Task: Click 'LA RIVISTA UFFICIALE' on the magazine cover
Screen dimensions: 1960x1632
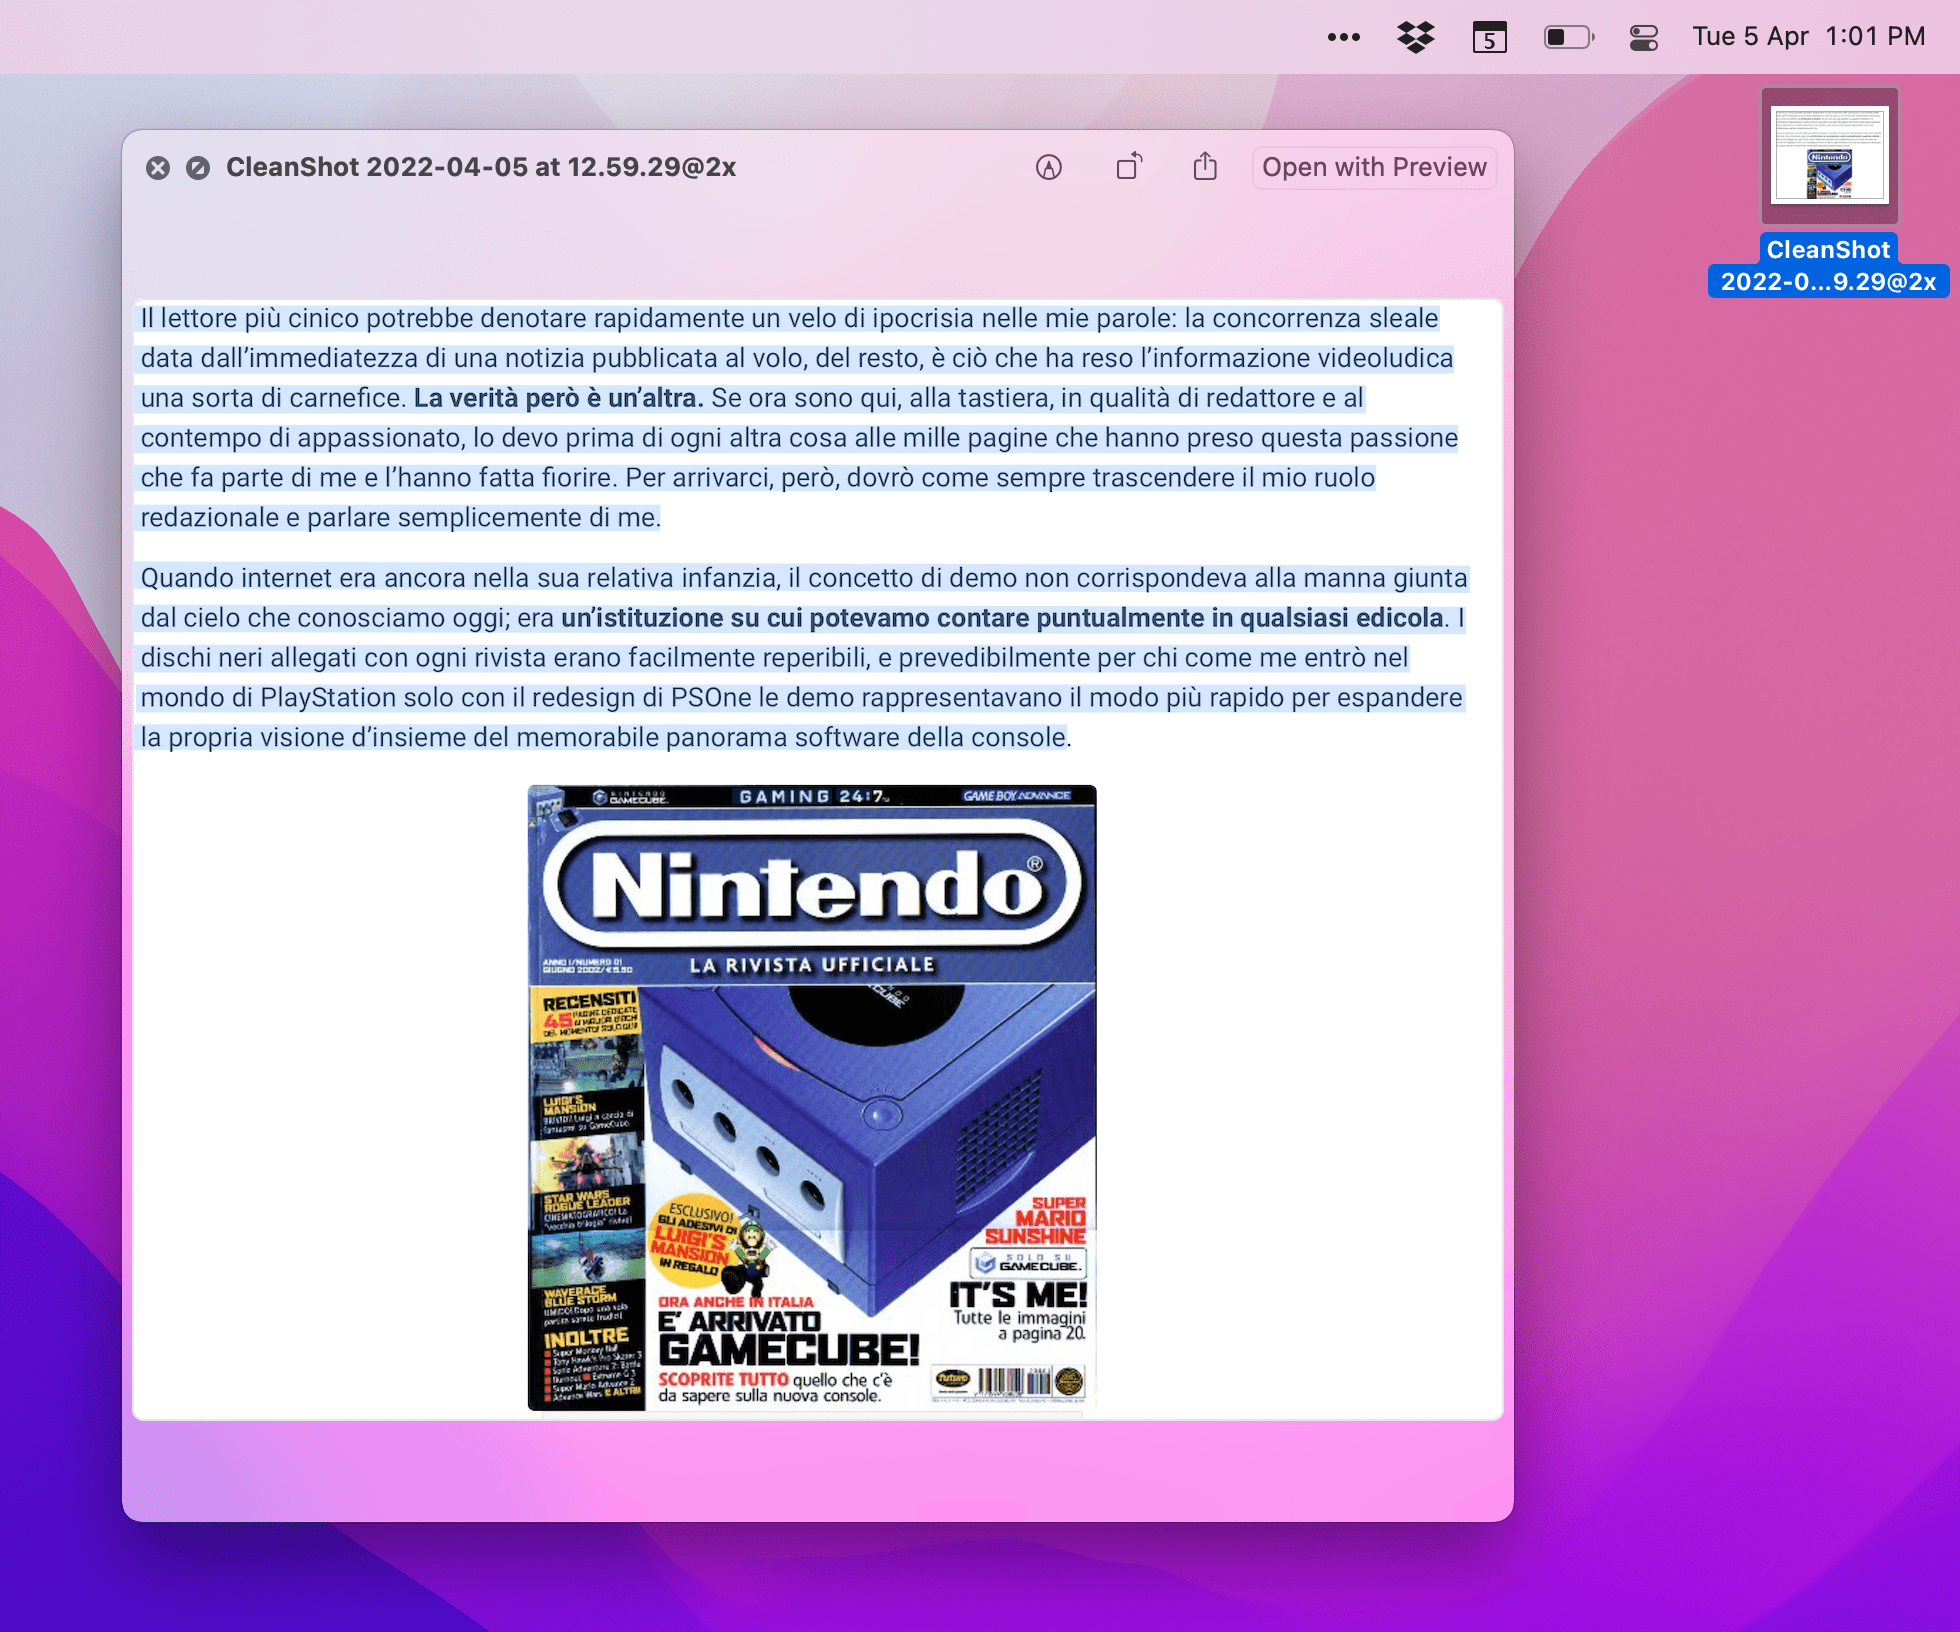Action: coord(812,965)
